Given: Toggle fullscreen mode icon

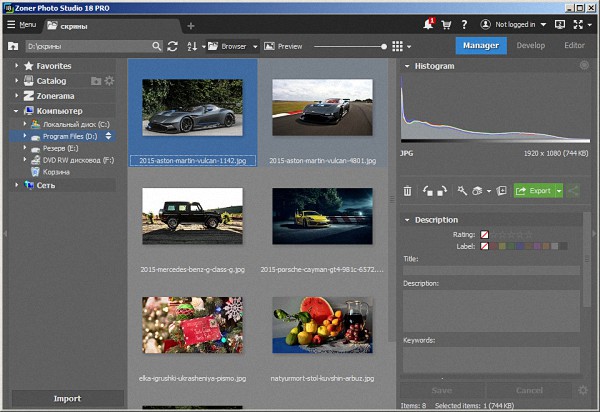Looking at the screenshot, I should (x=578, y=25).
